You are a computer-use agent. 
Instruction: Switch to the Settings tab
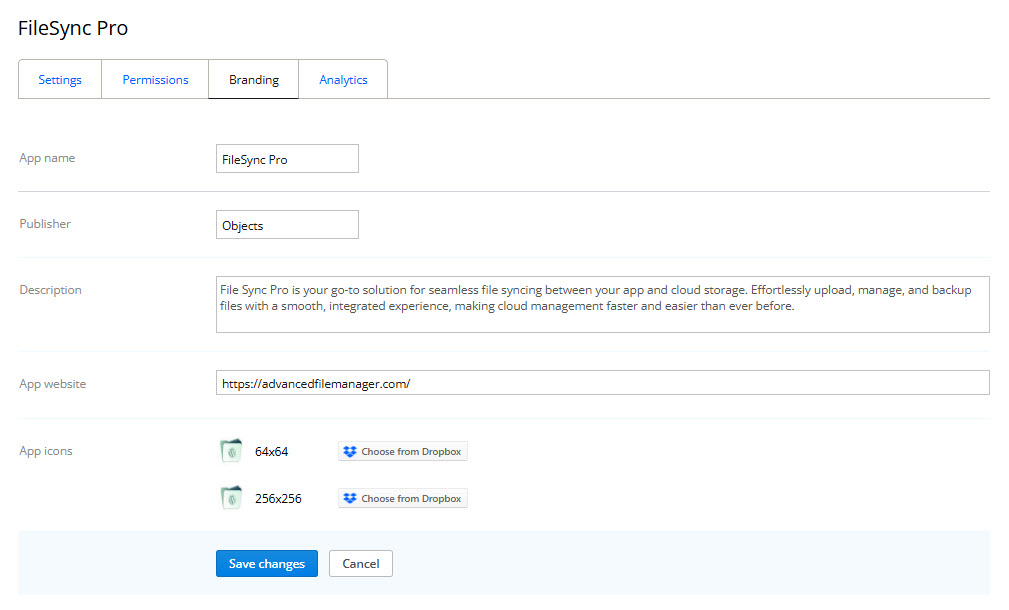[x=59, y=79]
